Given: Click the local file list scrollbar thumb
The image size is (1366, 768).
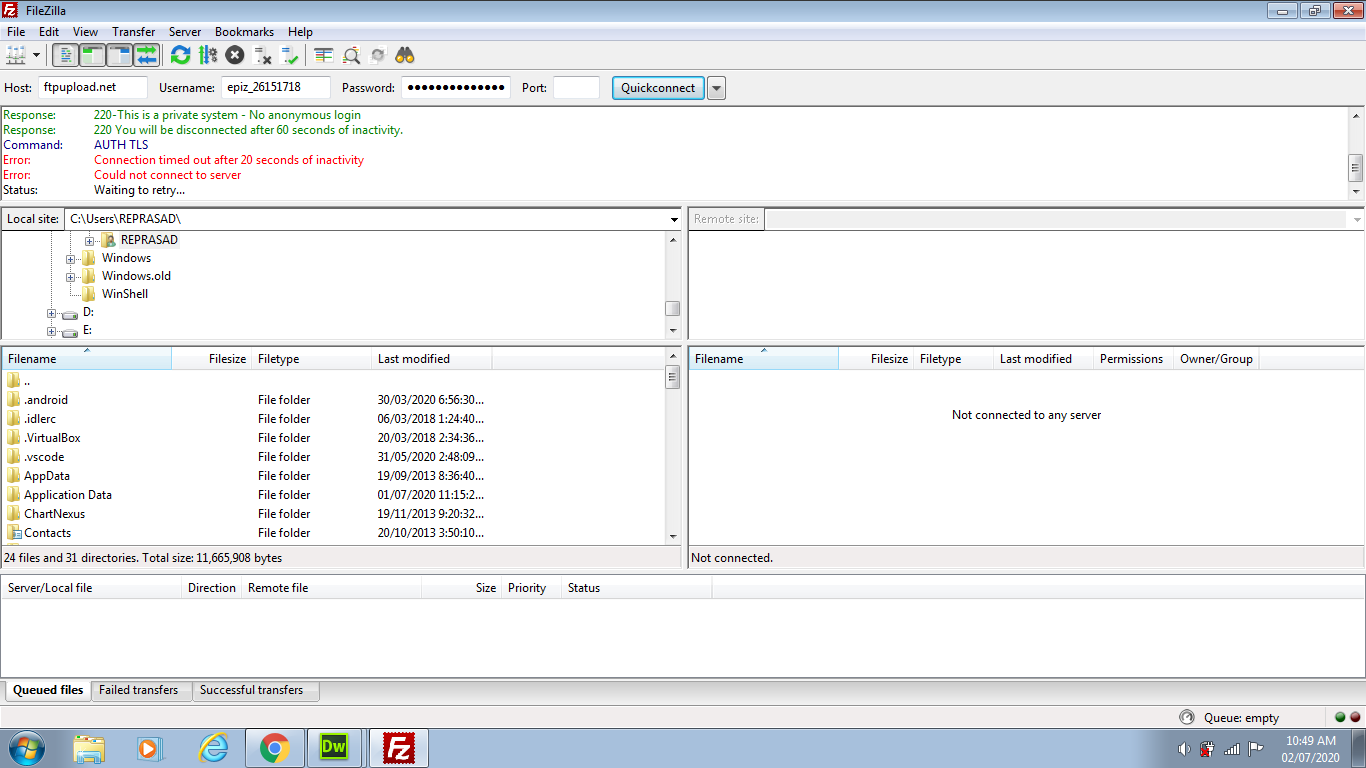Looking at the screenshot, I should click(x=673, y=377).
